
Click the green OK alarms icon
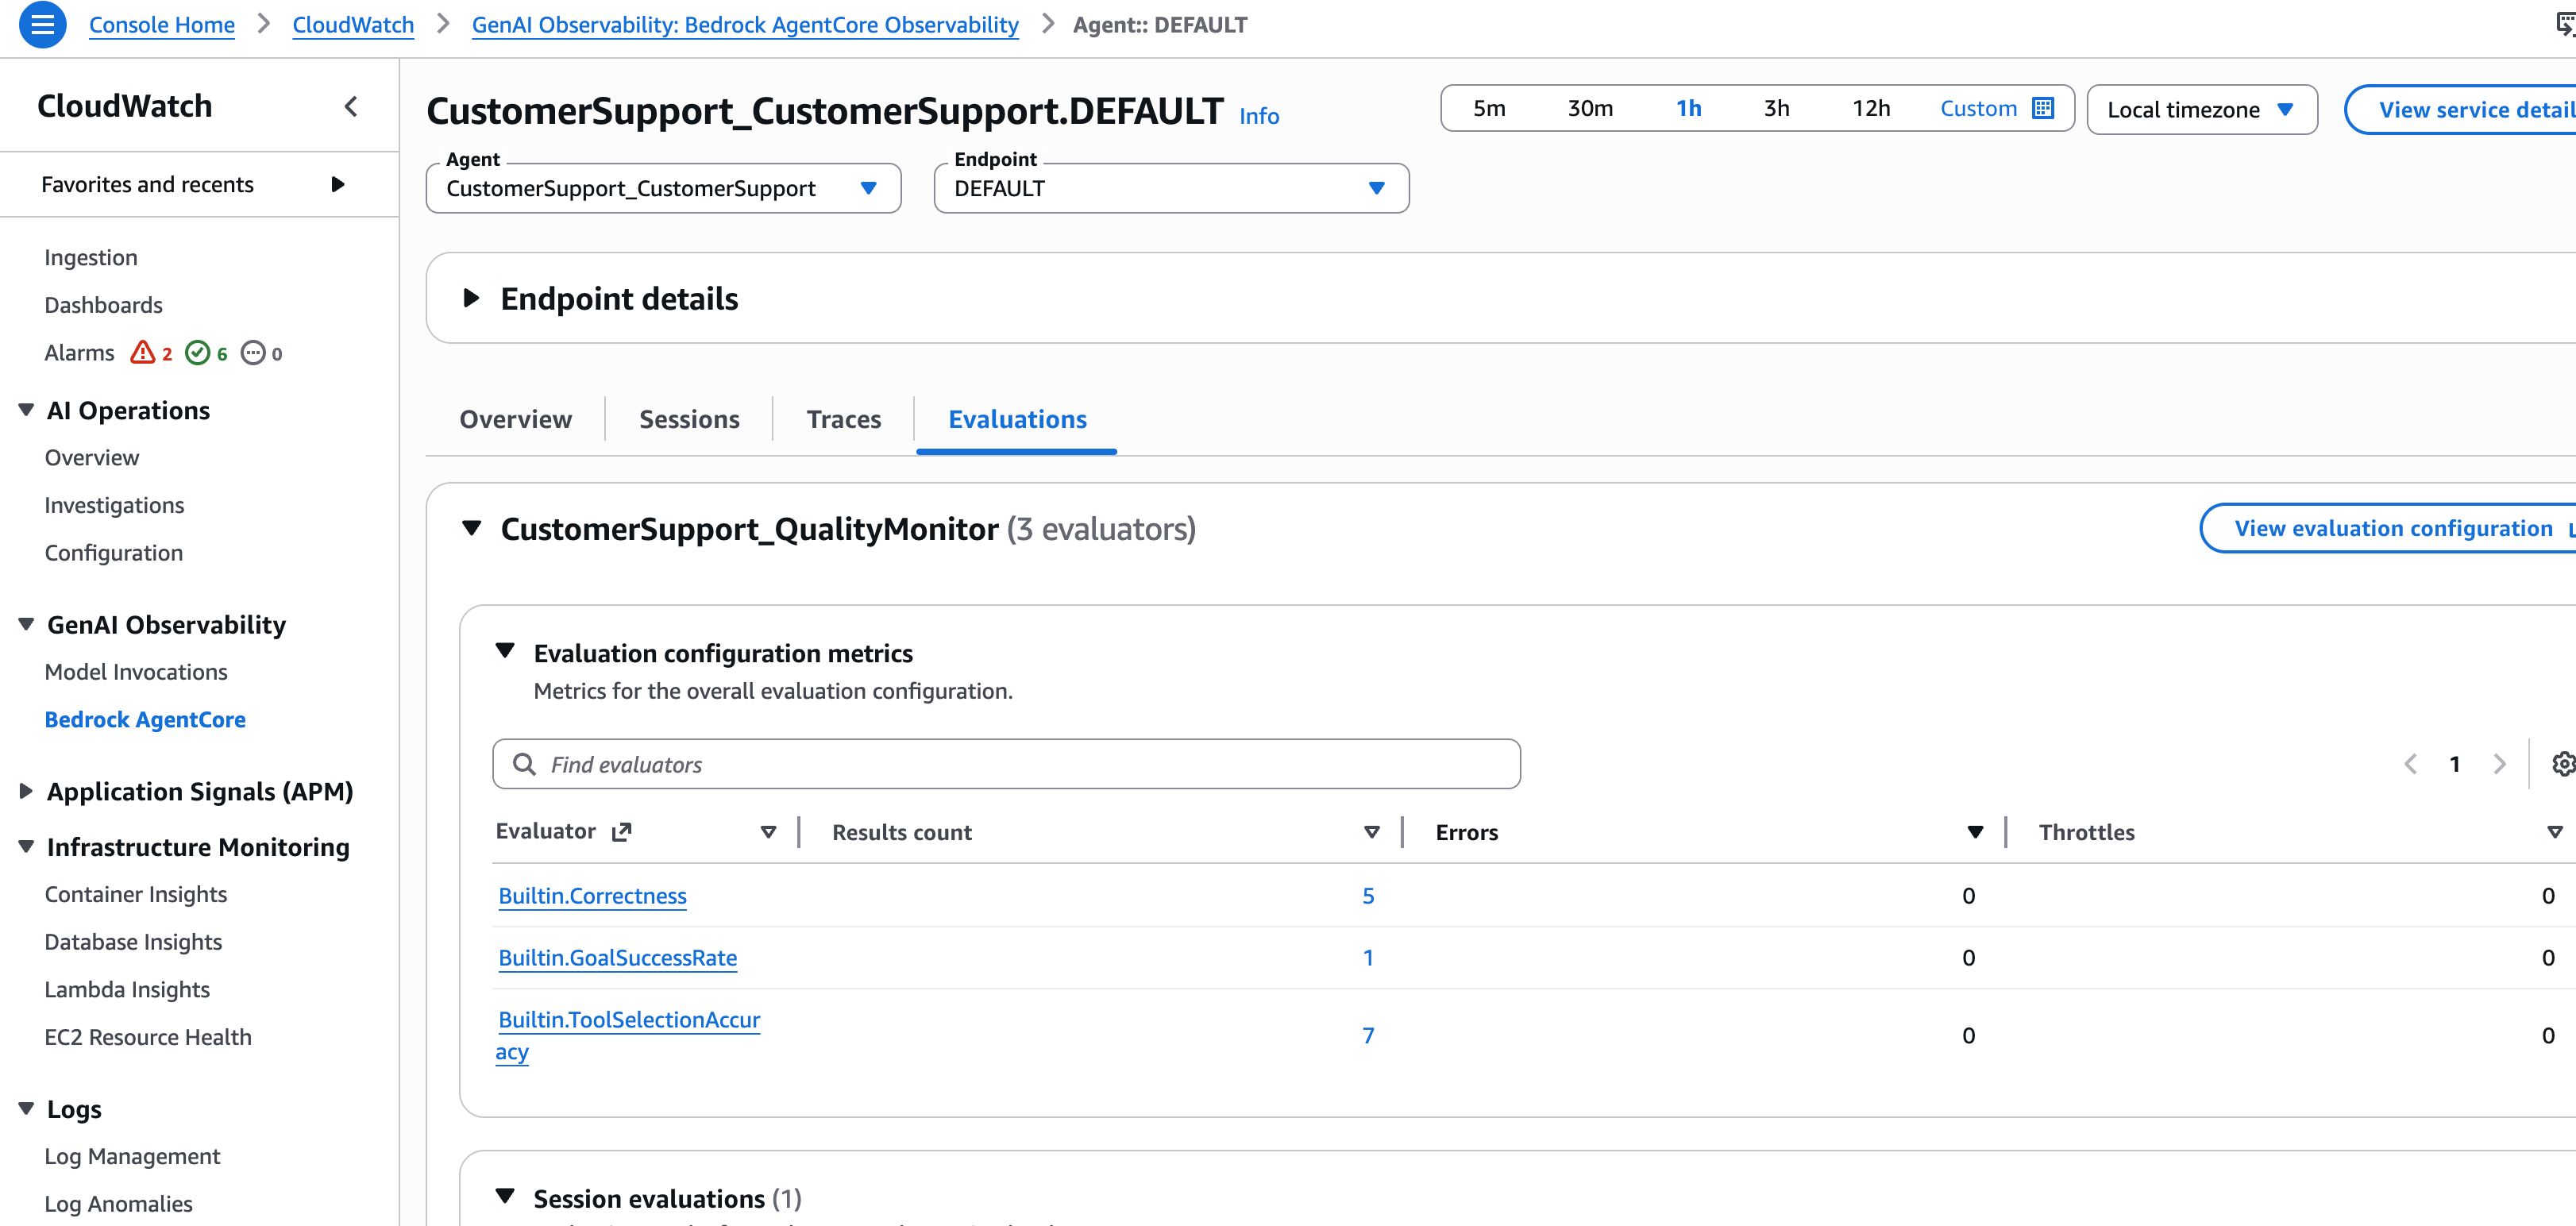198,352
